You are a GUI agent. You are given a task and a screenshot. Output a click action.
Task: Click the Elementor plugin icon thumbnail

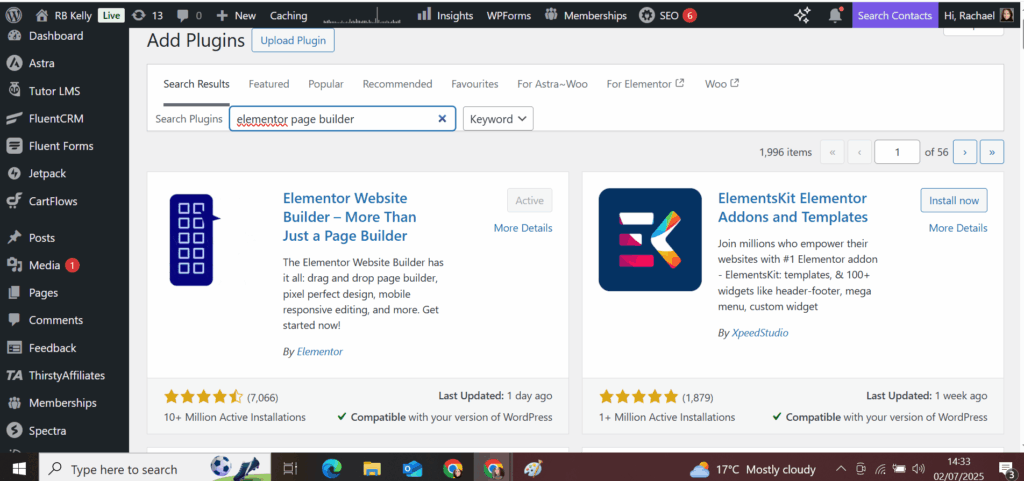coord(195,240)
